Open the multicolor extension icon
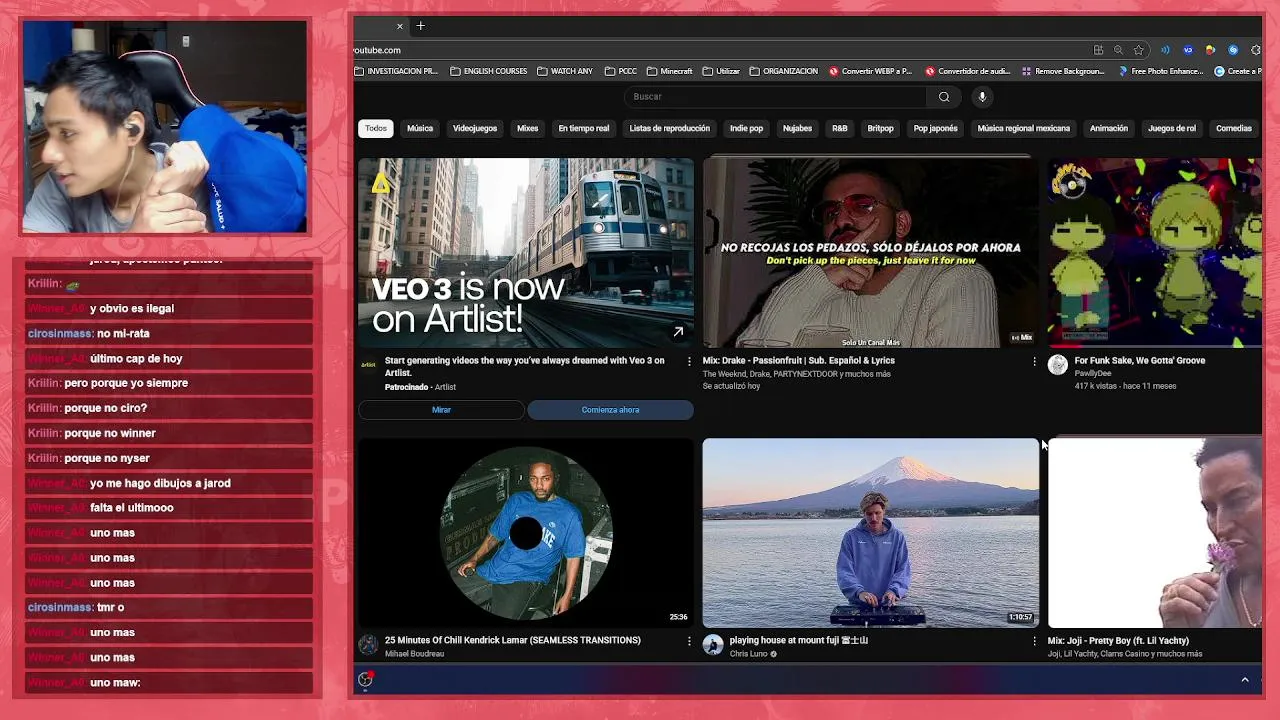 1210,50
